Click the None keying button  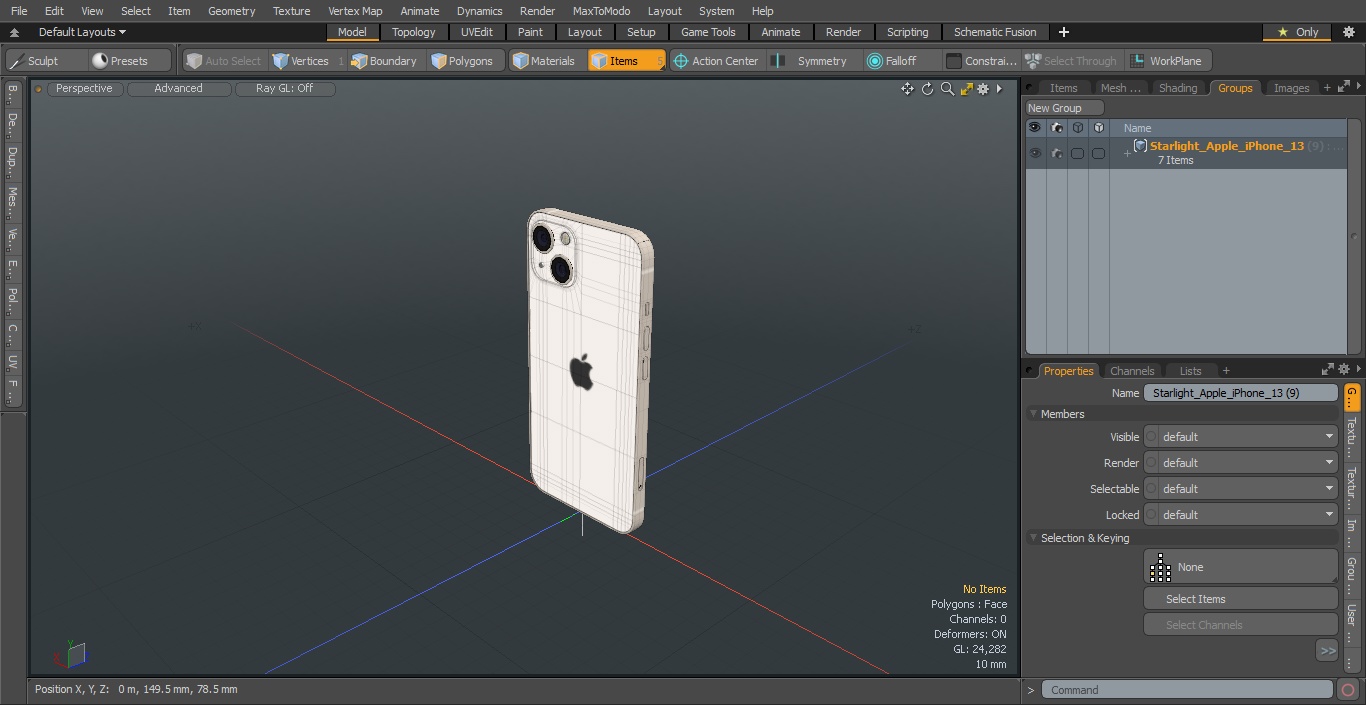[x=1240, y=567]
